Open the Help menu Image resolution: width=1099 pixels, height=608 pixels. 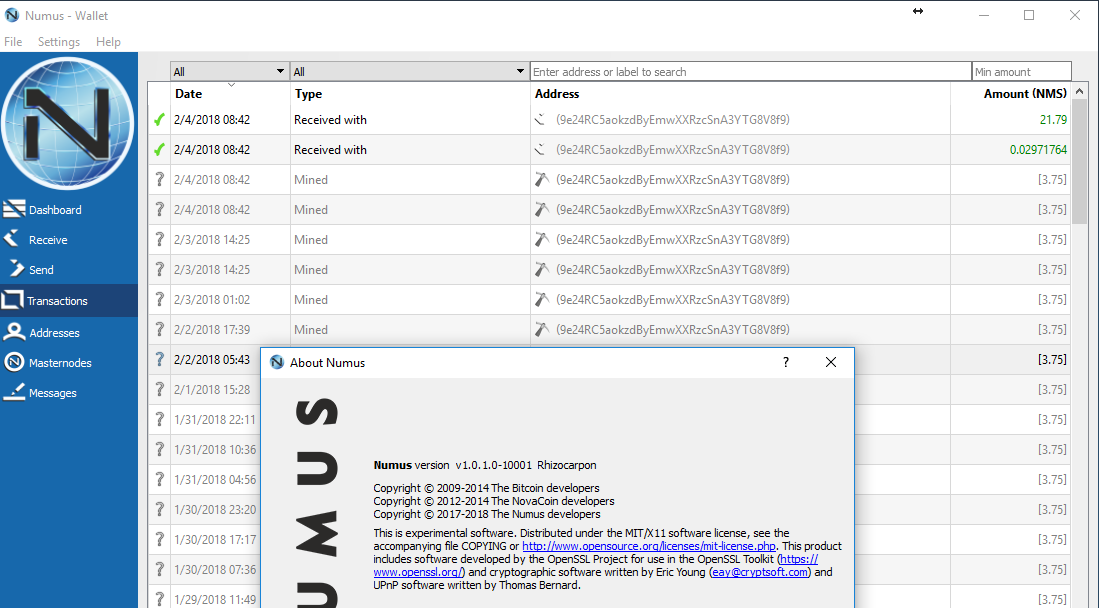tap(108, 42)
